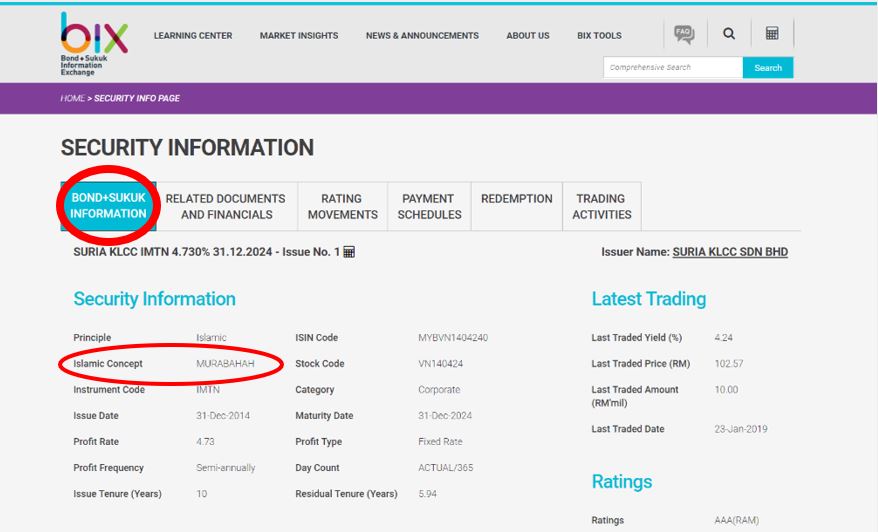
Task: Open News & Announcements menu
Action: tap(422, 35)
